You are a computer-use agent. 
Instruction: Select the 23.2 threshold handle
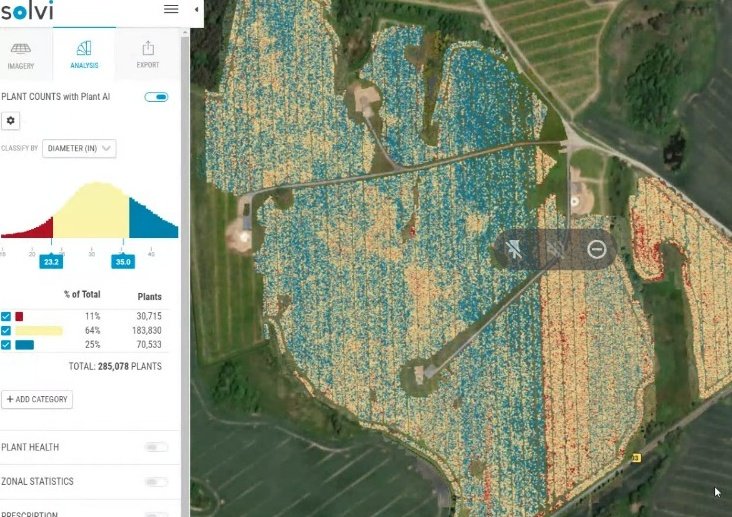(x=51, y=261)
